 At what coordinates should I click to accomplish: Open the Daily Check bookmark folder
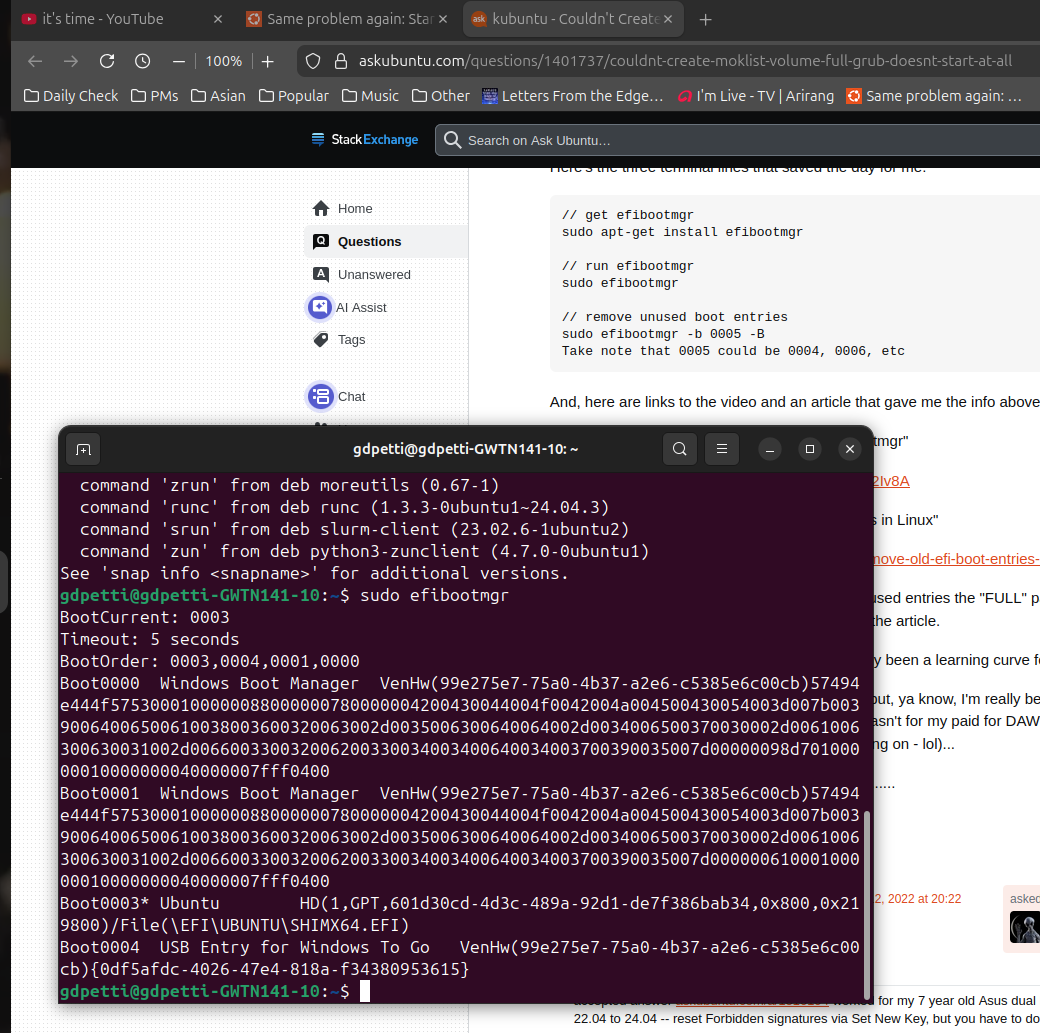[71, 96]
